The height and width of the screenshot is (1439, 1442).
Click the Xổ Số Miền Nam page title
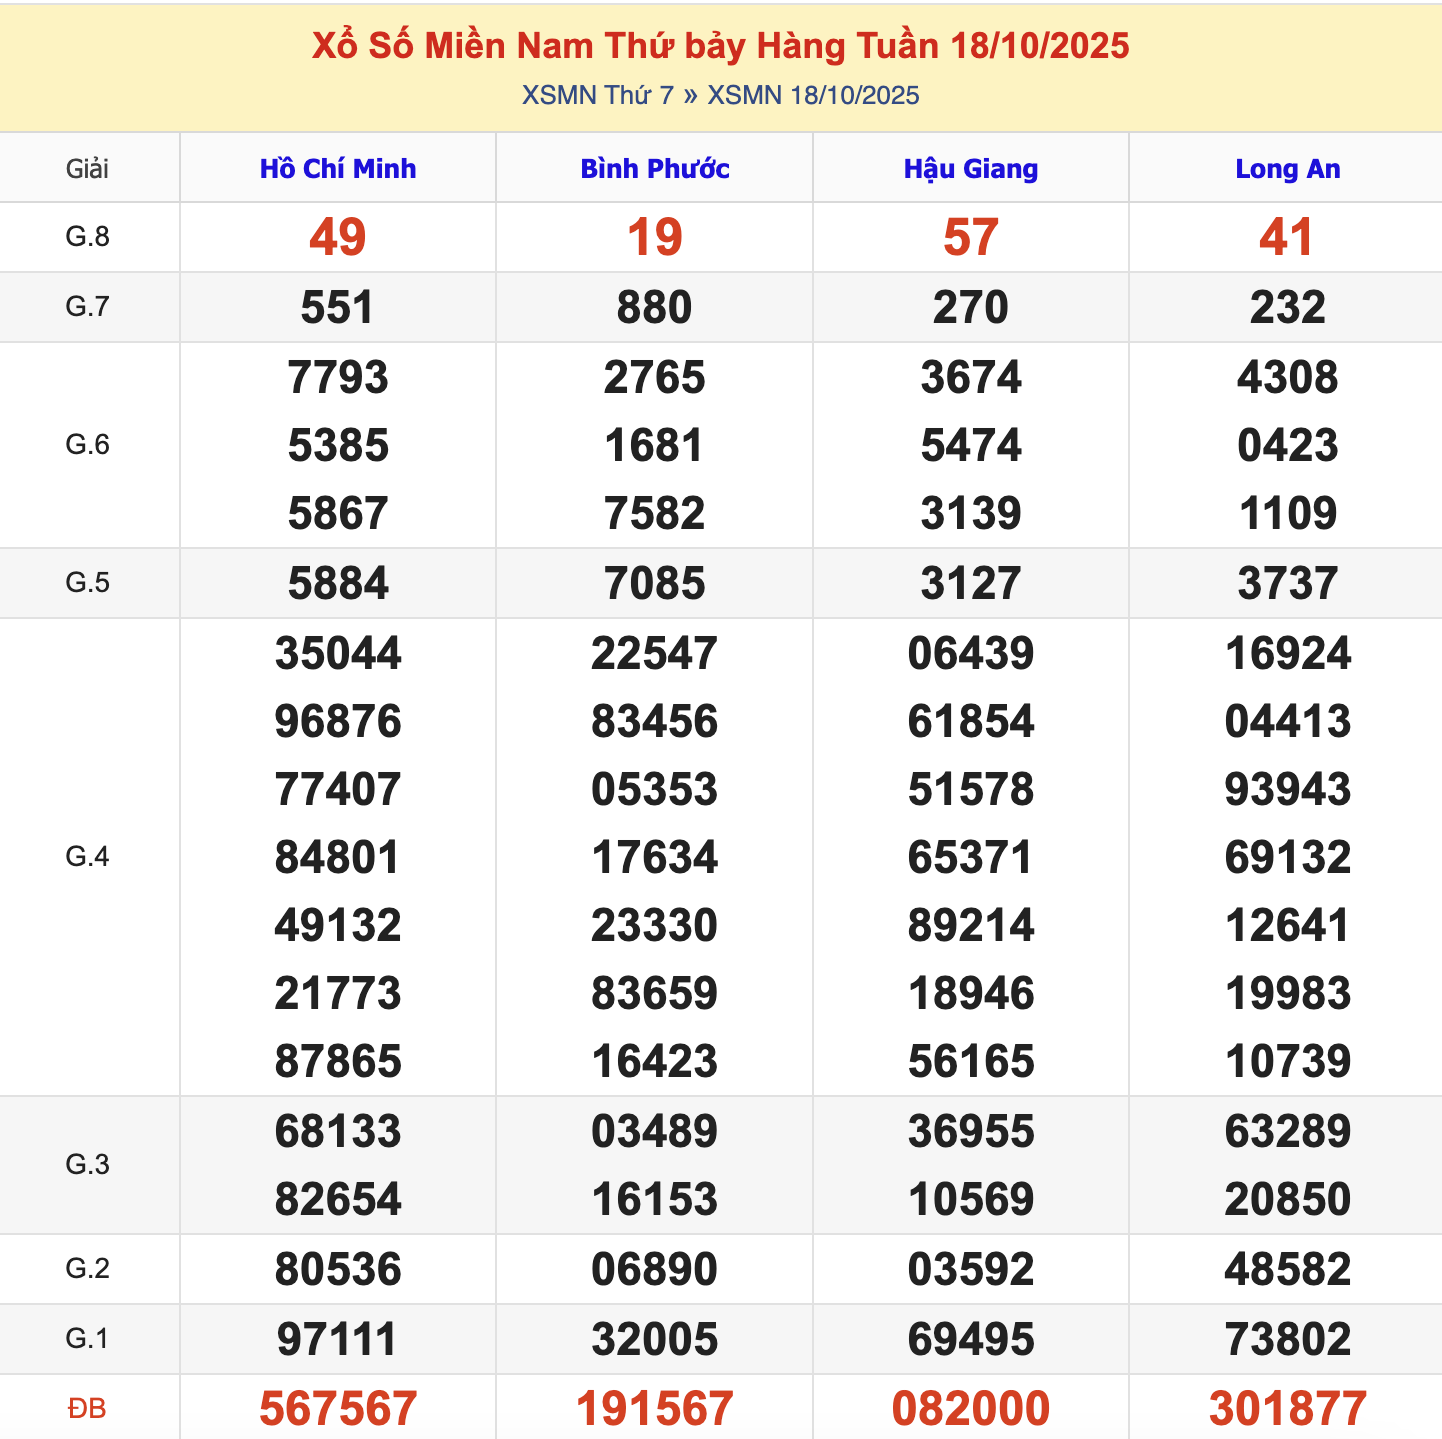pyautogui.click(x=720, y=46)
